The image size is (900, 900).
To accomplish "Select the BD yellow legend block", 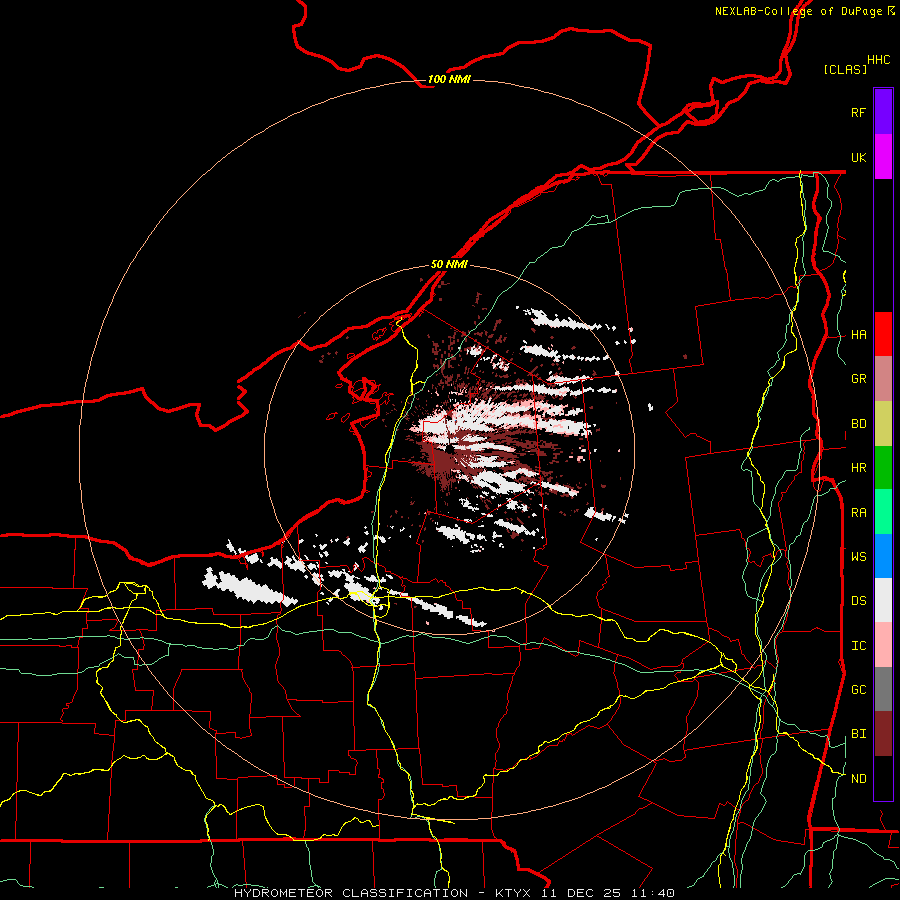I will coord(883,423).
